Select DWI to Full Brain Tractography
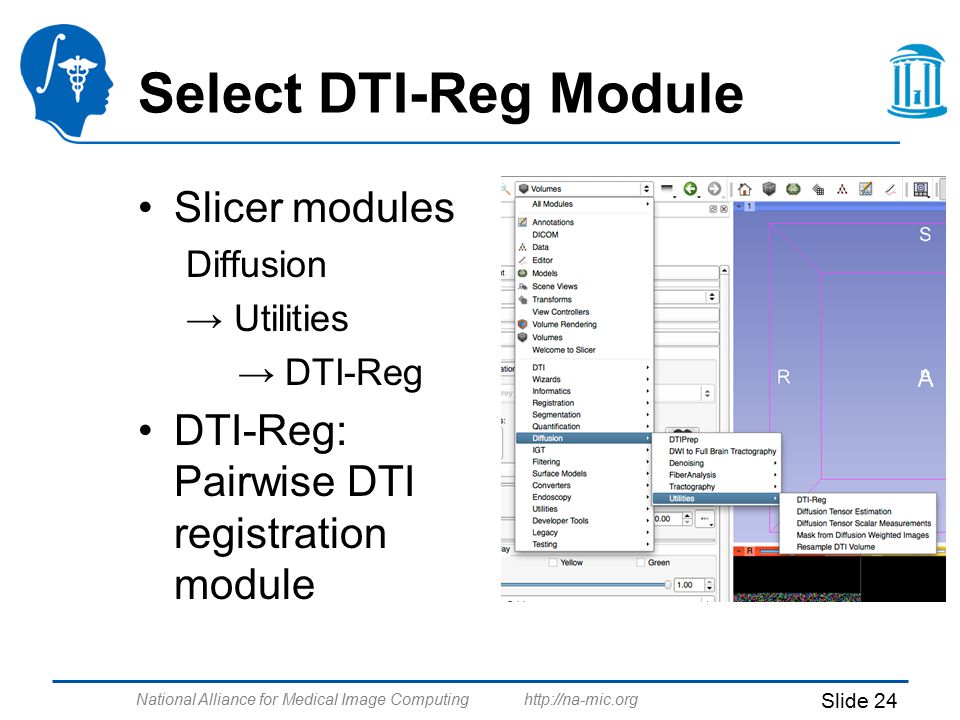 [x=716, y=451]
